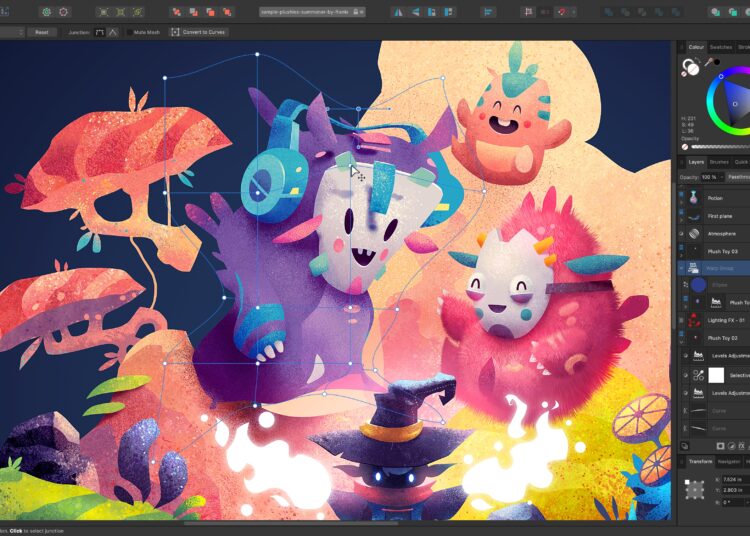Click Convert to Curves button
The height and width of the screenshot is (536, 750).
click(199, 32)
